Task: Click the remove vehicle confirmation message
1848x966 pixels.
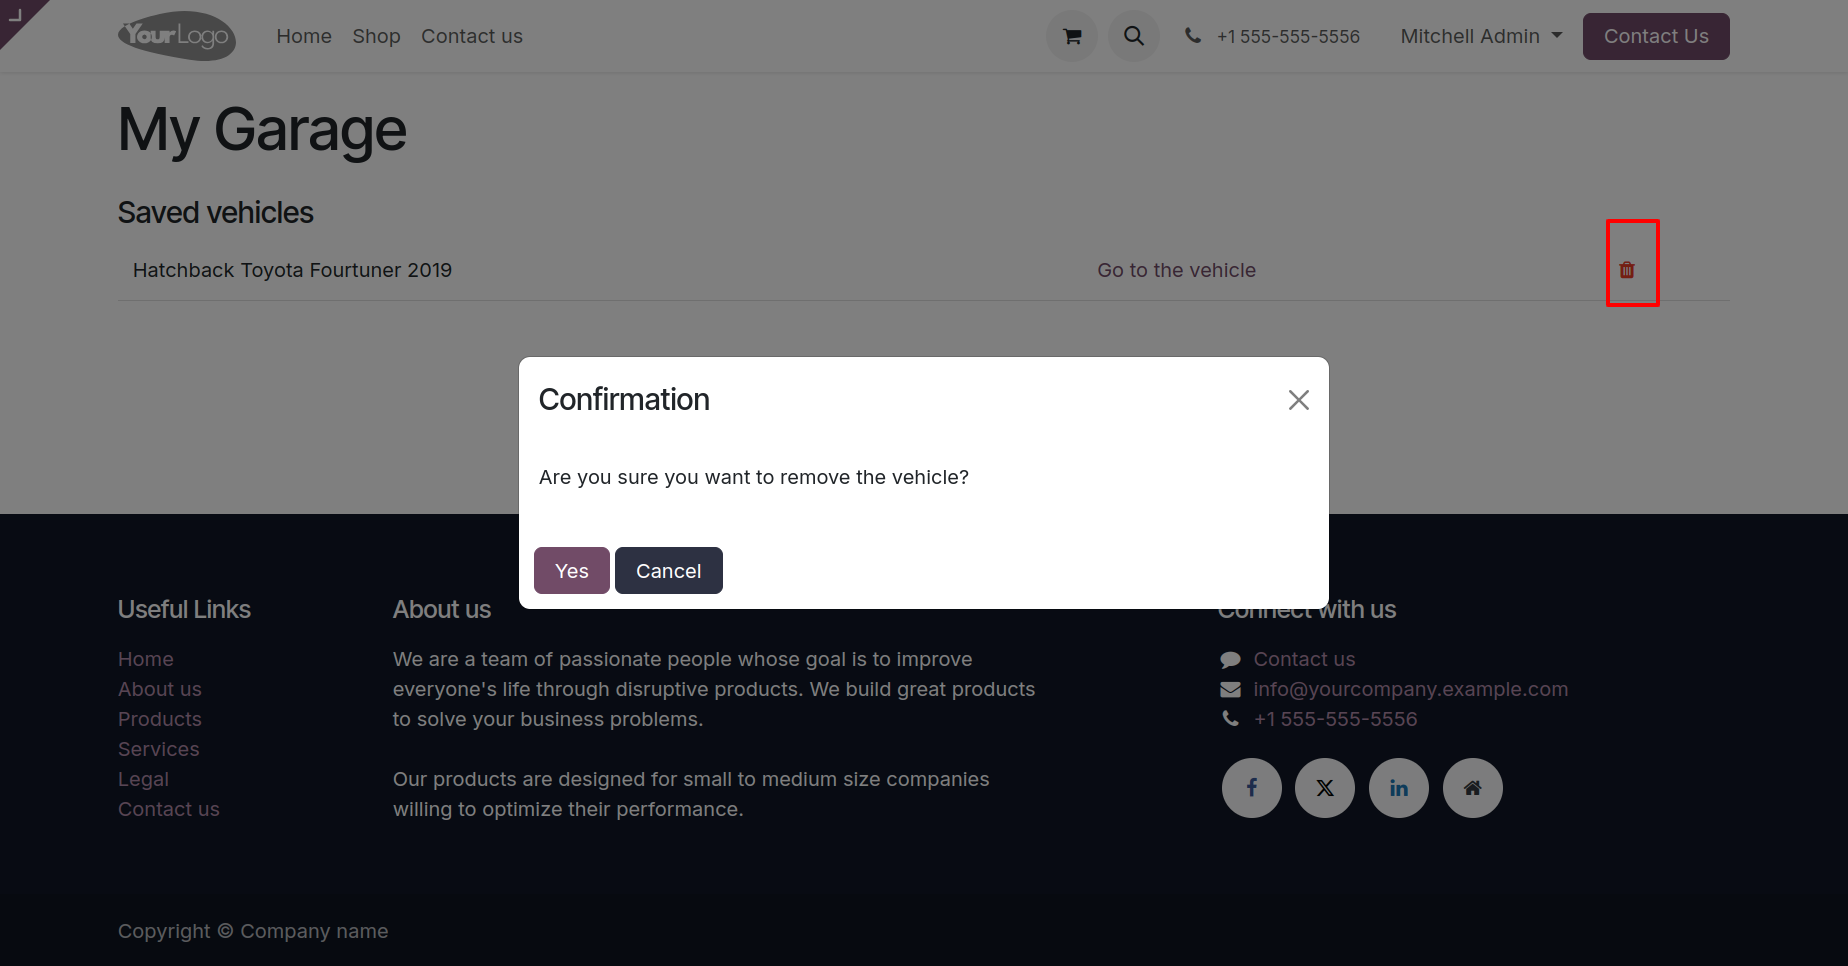Action: 754,477
